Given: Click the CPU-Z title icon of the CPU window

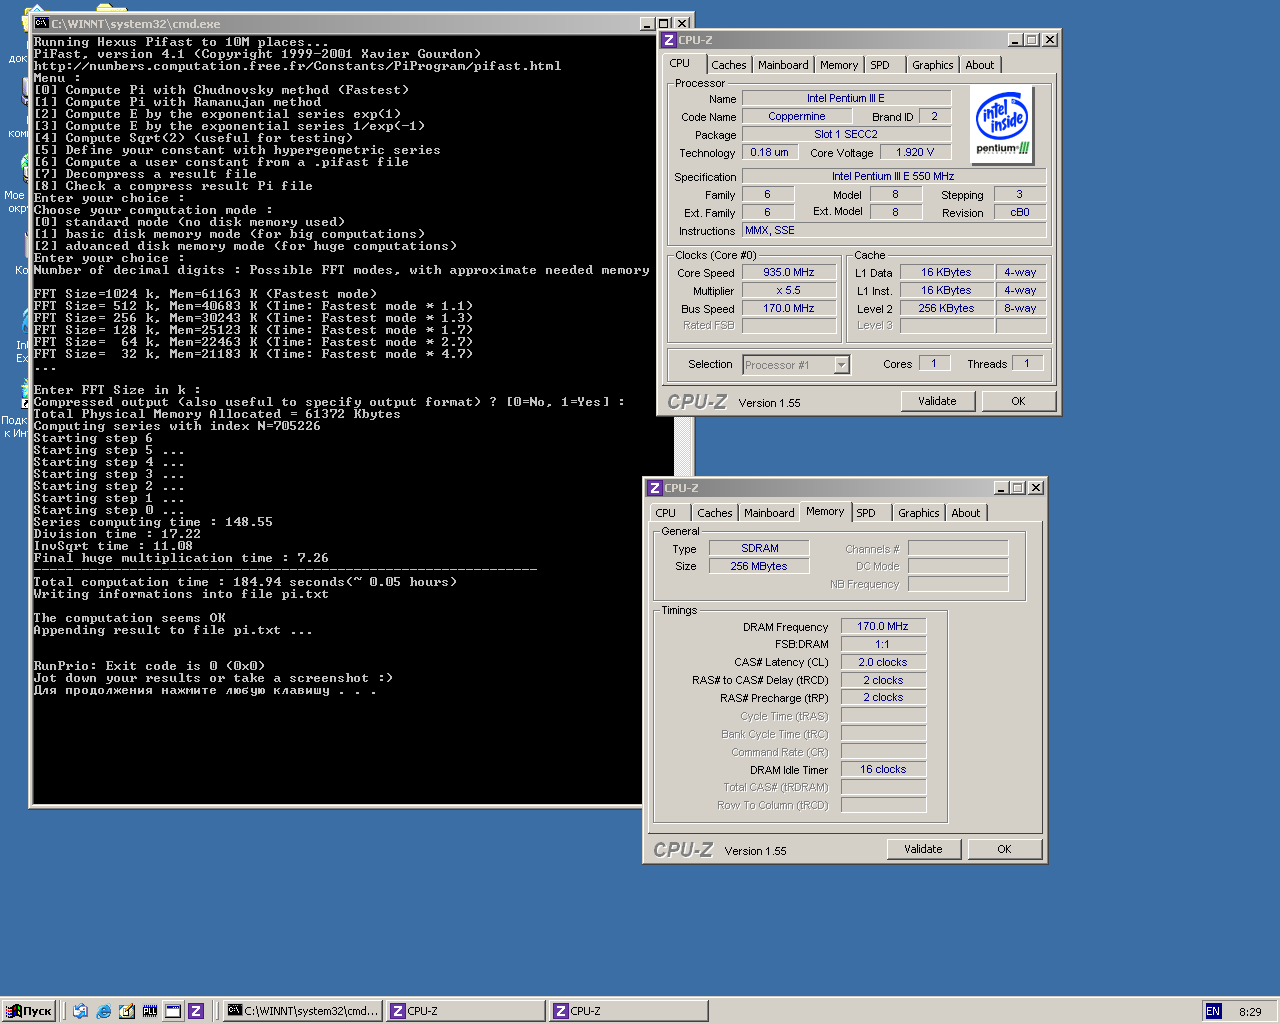Looking at the screenshot, I should (669, 40).
